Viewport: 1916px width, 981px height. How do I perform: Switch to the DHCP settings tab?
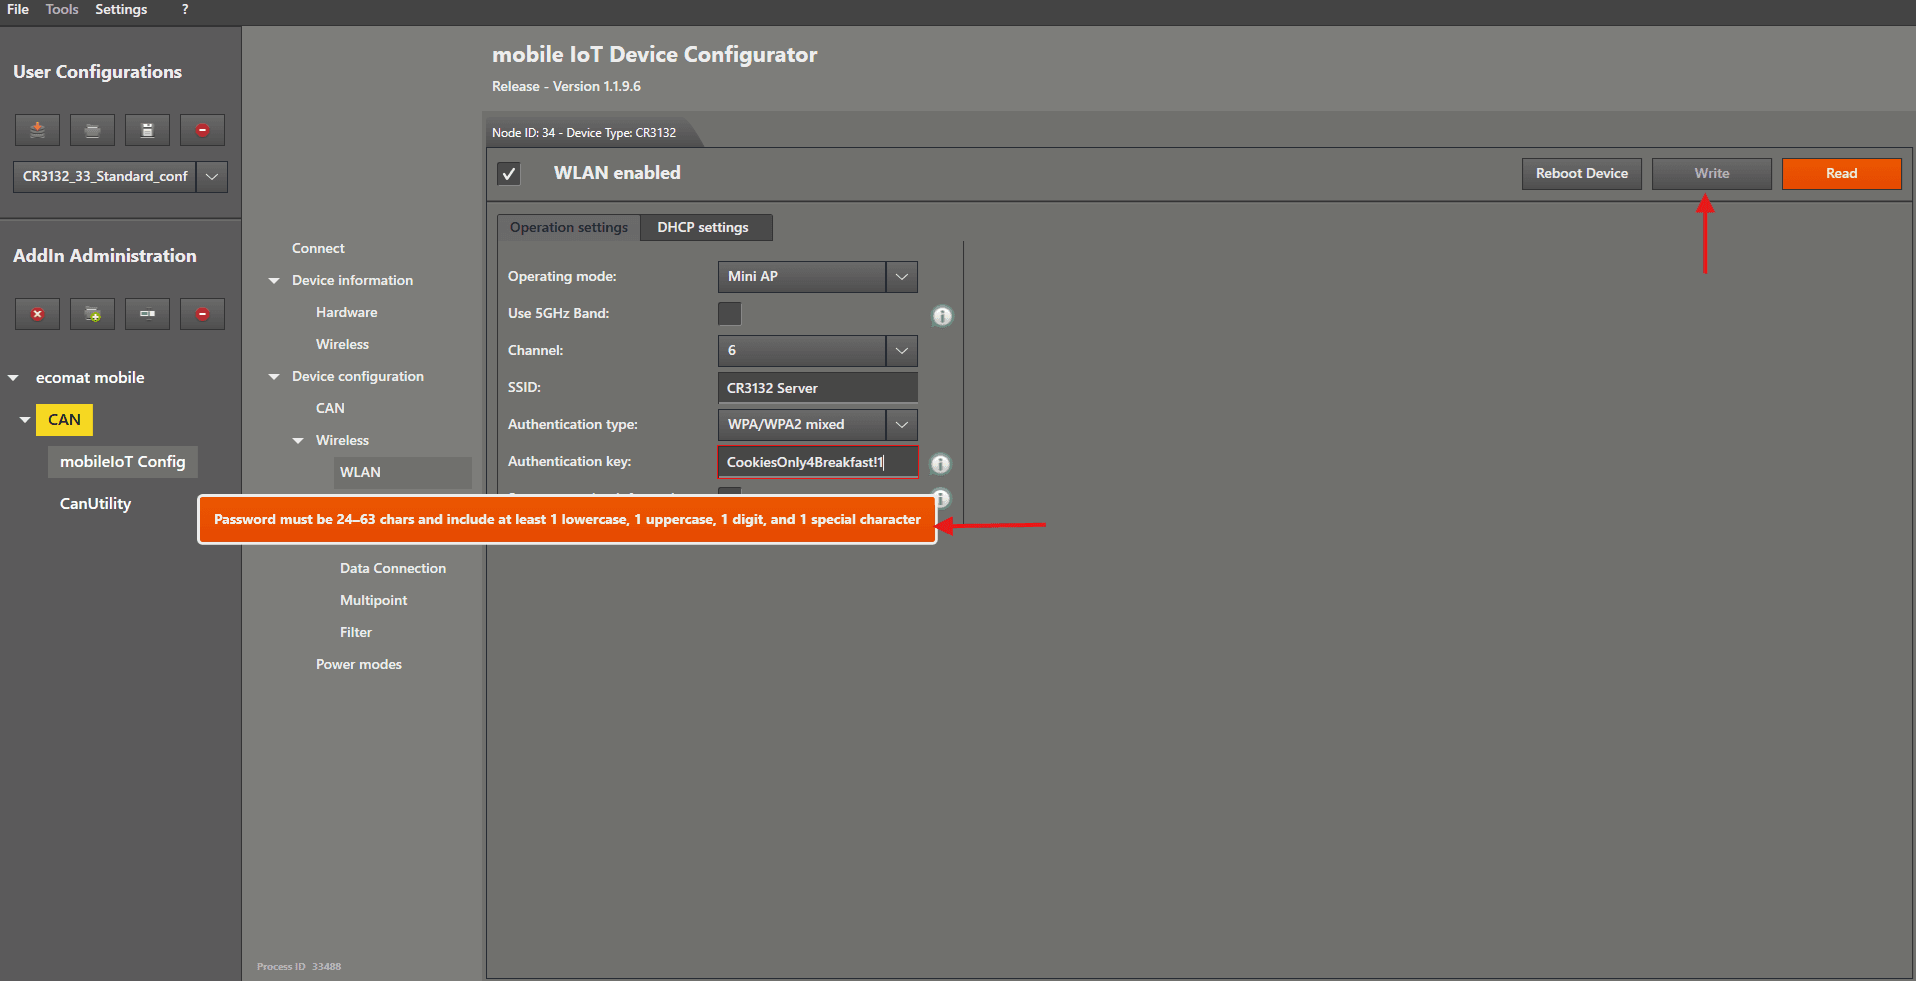[703, 228]
